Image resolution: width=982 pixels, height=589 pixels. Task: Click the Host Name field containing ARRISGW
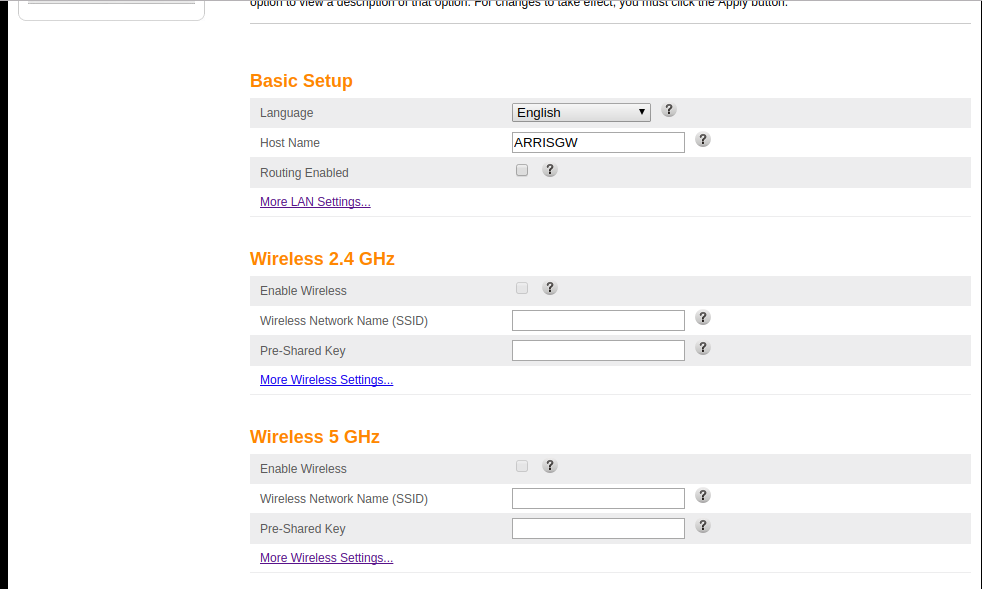[x=598, y=143]
